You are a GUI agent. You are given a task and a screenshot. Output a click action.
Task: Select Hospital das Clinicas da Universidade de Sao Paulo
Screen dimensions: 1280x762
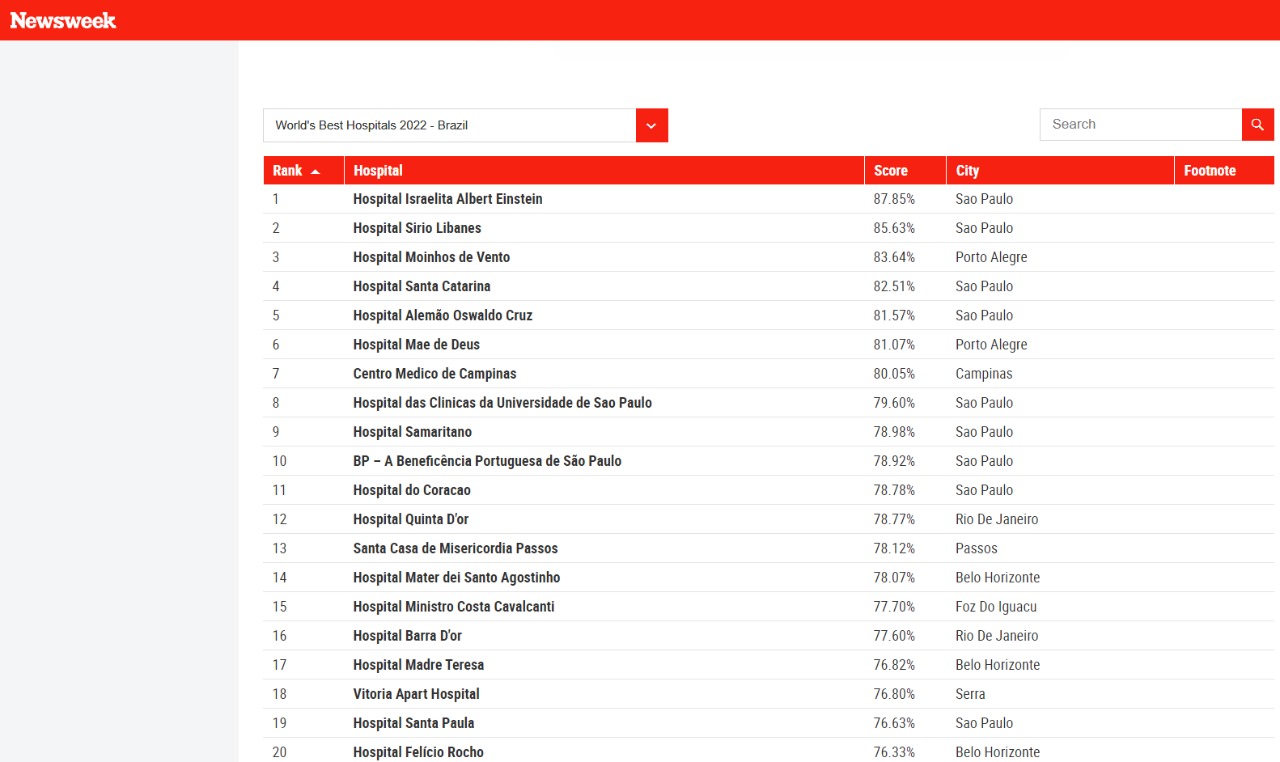pos(502,402)
